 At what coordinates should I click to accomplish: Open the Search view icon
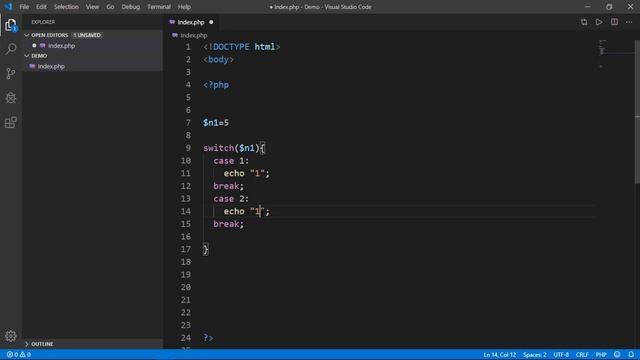11,49
